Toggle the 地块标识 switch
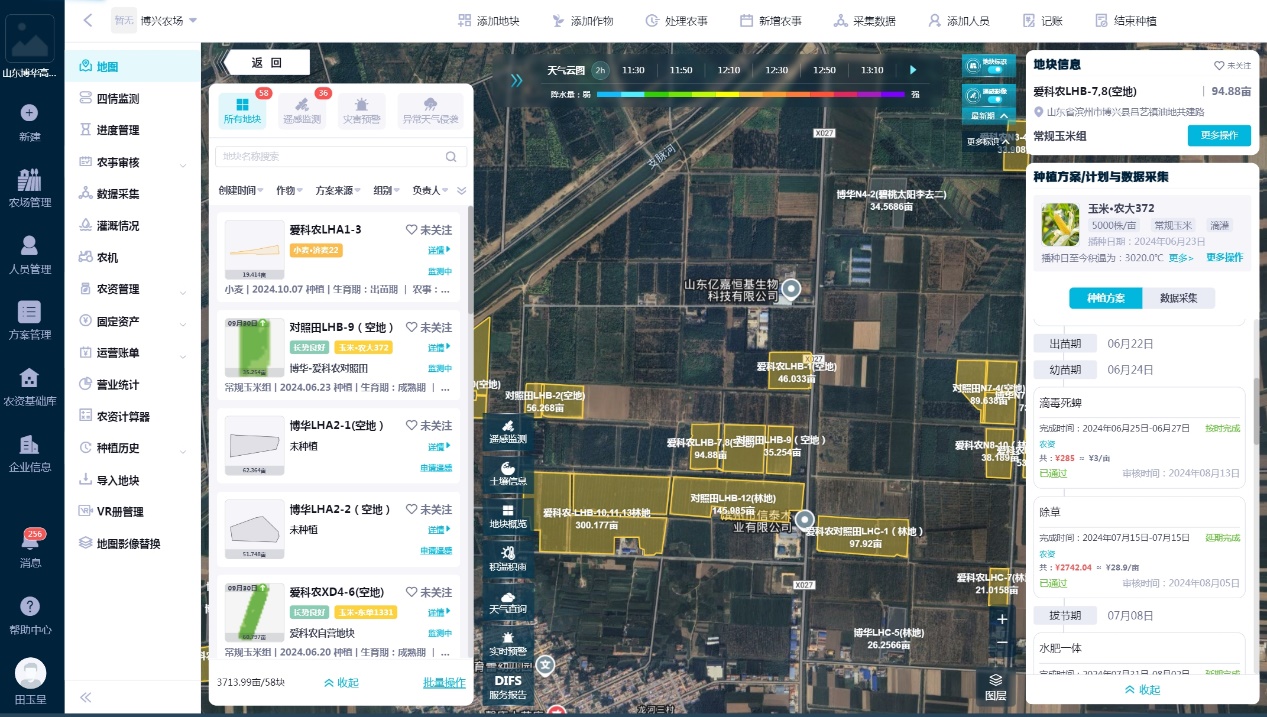This screenshot has height=717, width=1267. click(995, 69)
